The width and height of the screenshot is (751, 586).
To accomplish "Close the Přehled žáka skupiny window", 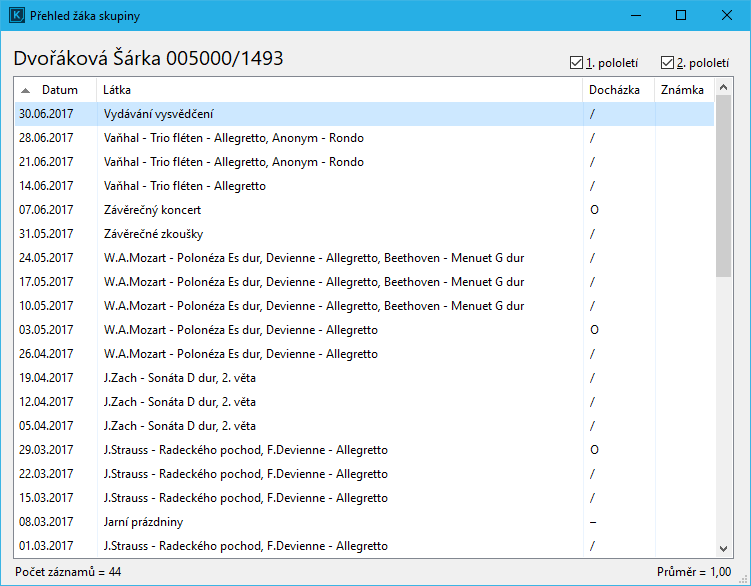I will pos(727,15).
